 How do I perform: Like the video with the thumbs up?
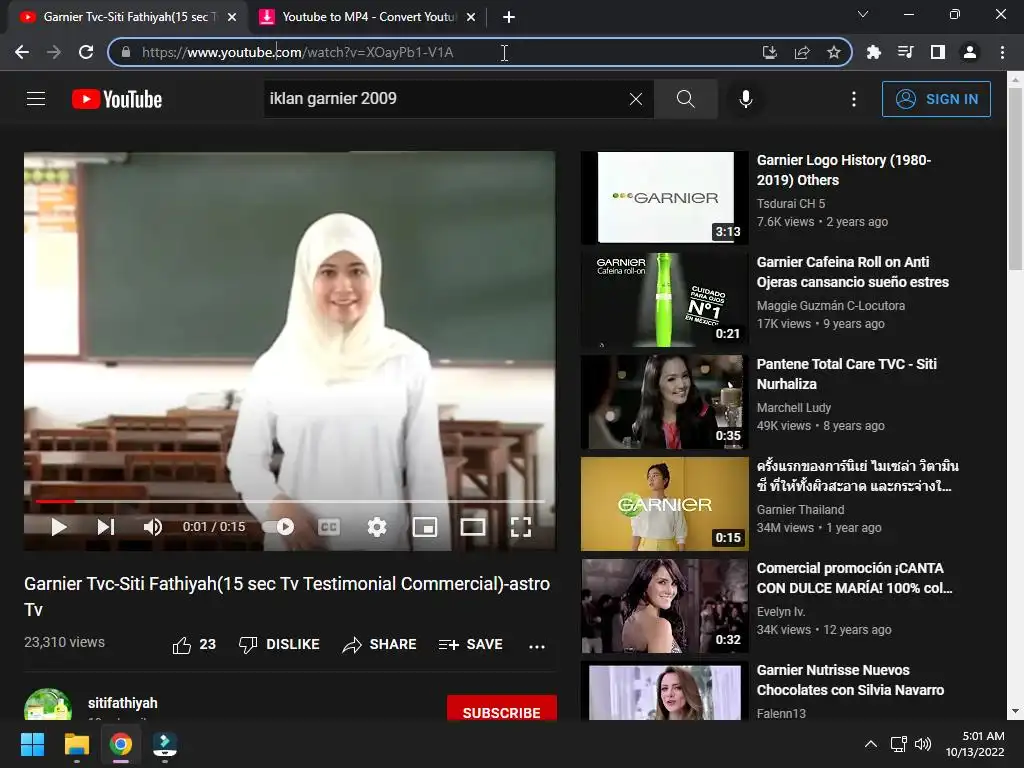[194, 645]
